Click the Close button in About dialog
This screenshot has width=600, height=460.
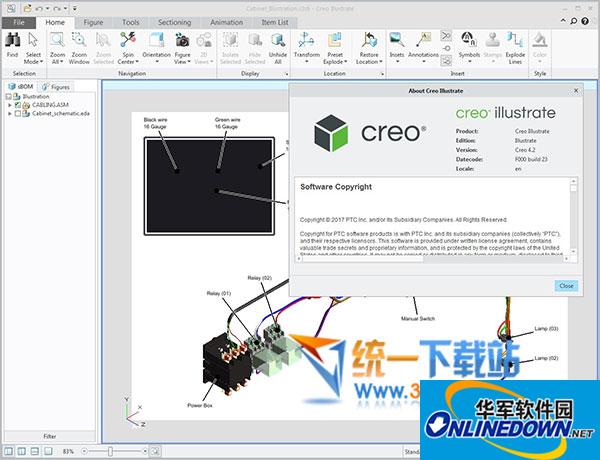click(x=566, y=285)
